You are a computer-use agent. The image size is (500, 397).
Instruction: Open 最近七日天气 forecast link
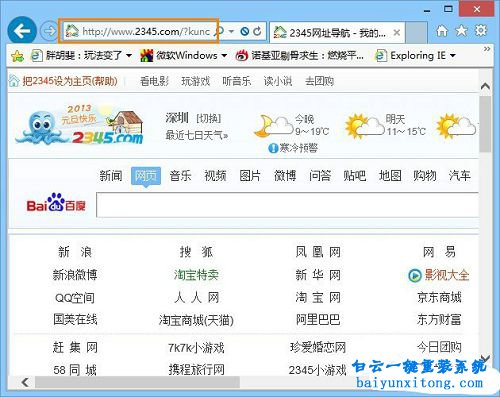197,135
